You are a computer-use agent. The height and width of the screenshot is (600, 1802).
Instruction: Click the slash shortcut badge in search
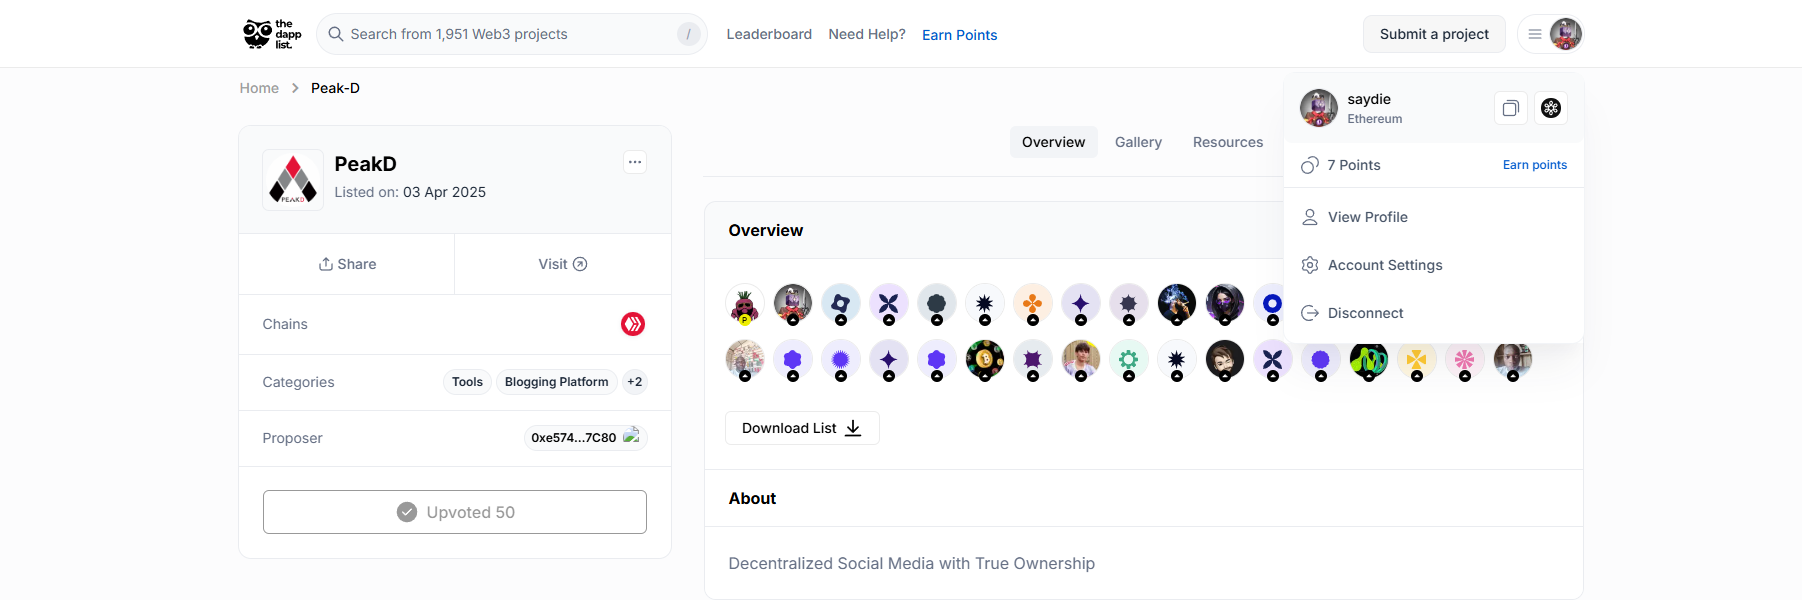point(688,34)
